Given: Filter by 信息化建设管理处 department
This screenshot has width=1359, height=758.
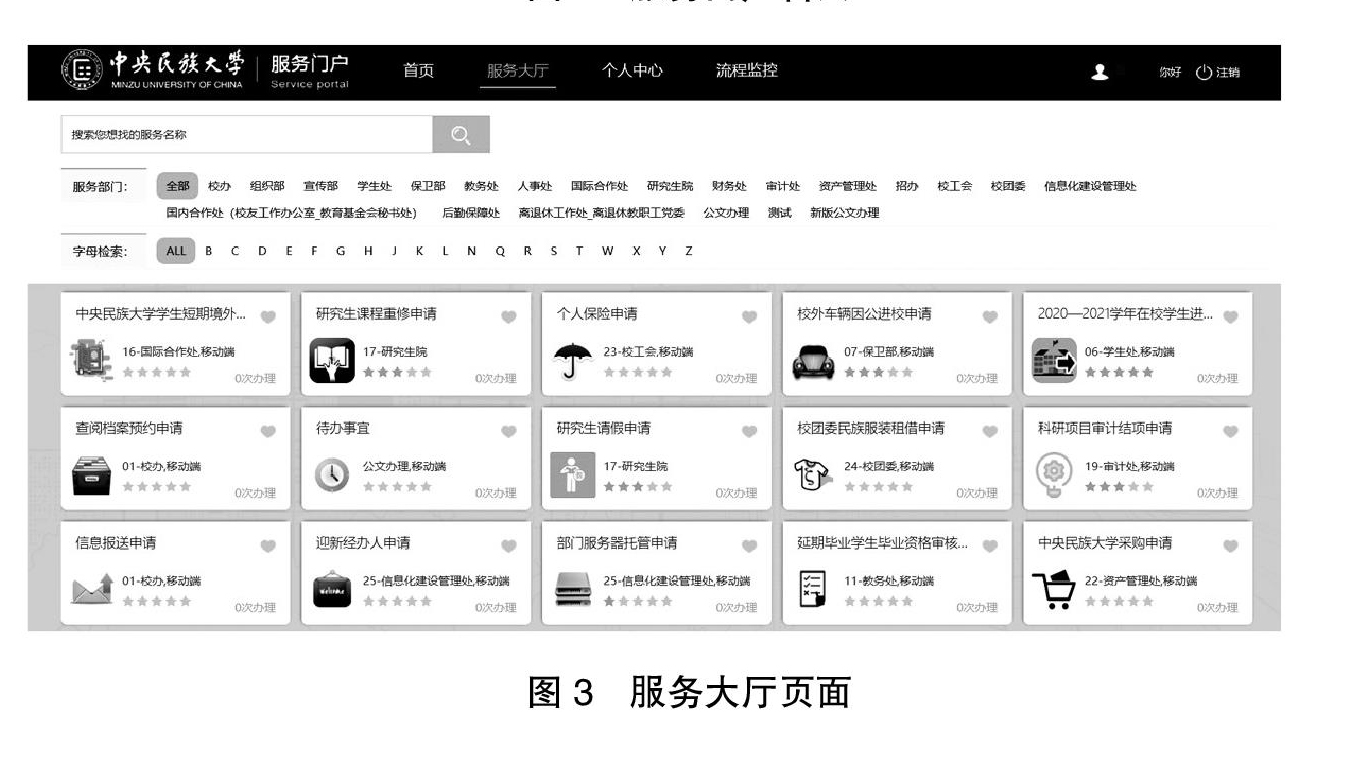Looking at the screenshot, I should [1090, 186].
